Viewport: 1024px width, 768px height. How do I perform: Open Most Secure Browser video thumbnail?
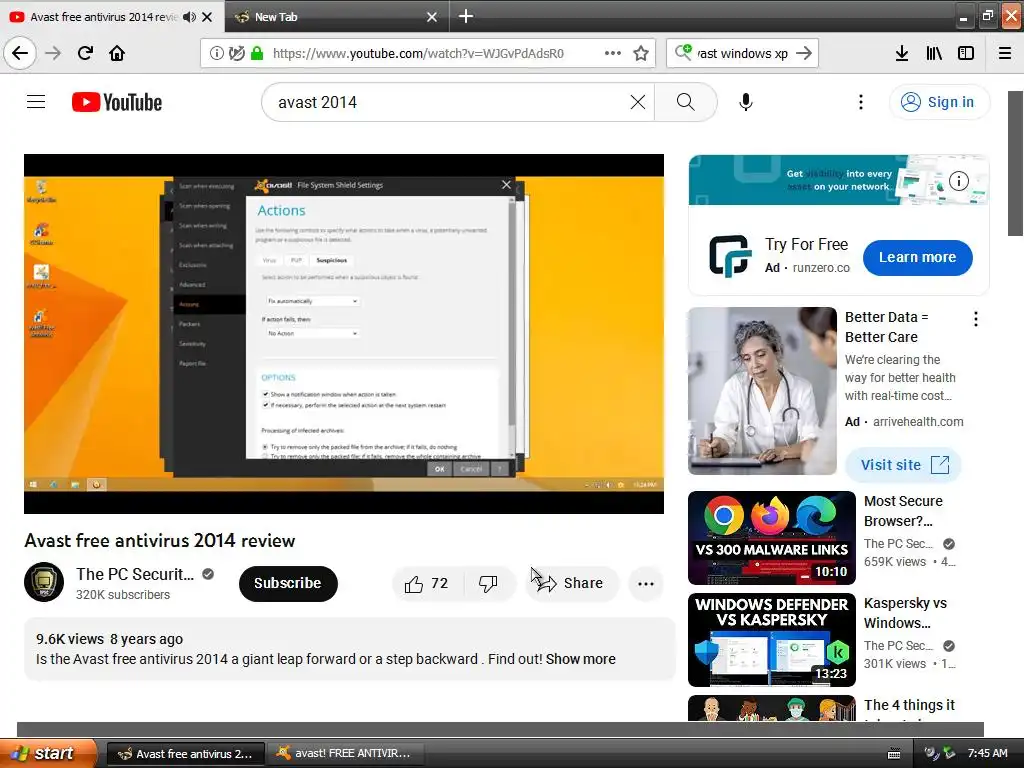tap(771, 538)
